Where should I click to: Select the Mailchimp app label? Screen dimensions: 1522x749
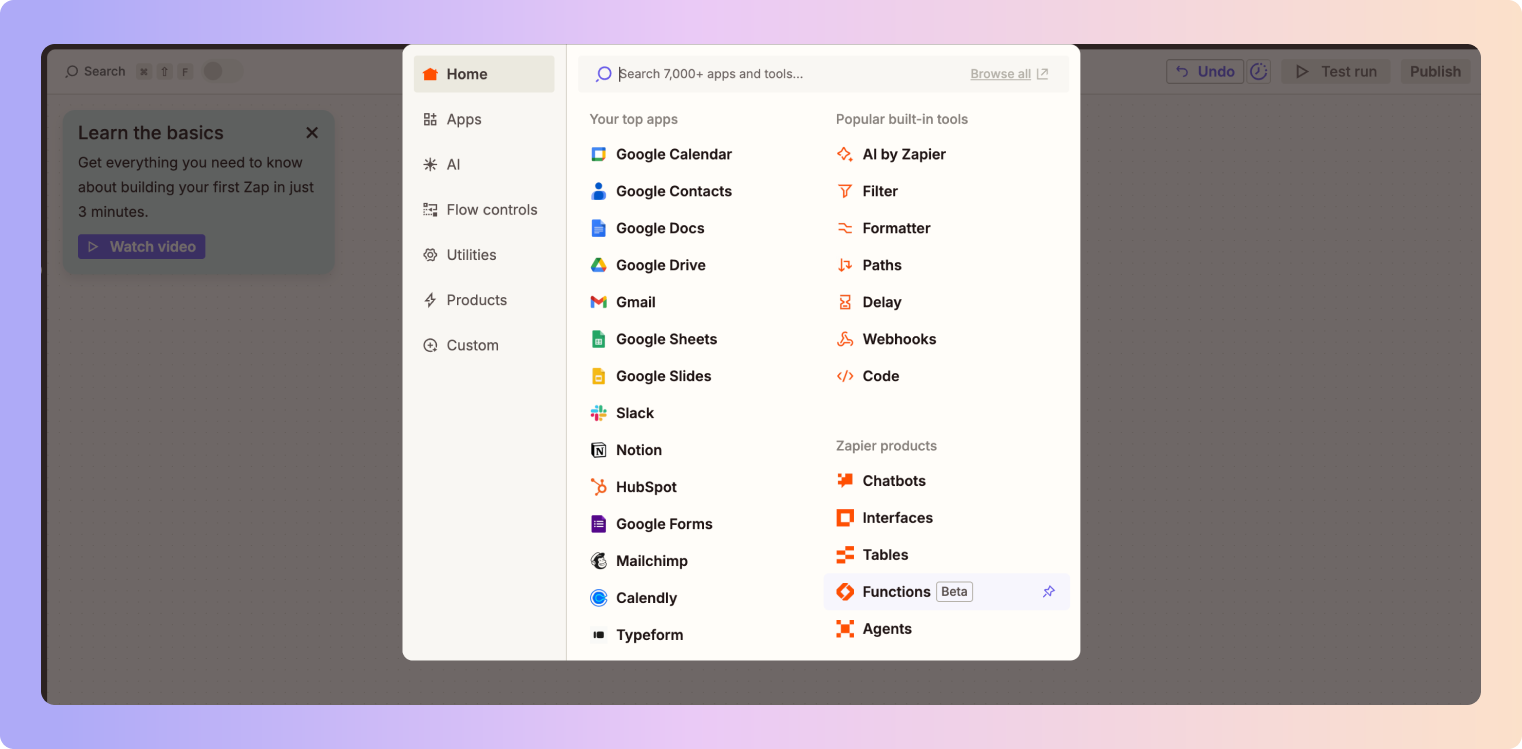[652, 561]
